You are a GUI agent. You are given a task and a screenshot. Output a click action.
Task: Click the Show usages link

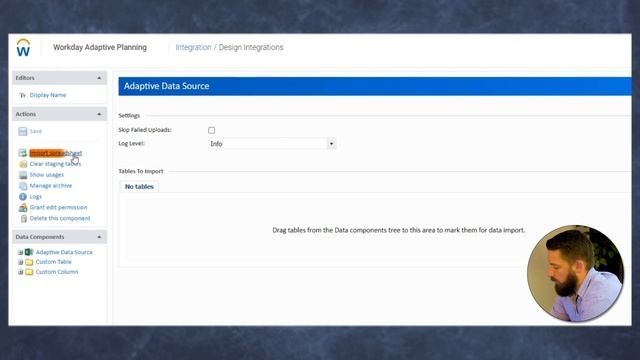(x=47, y=175)
